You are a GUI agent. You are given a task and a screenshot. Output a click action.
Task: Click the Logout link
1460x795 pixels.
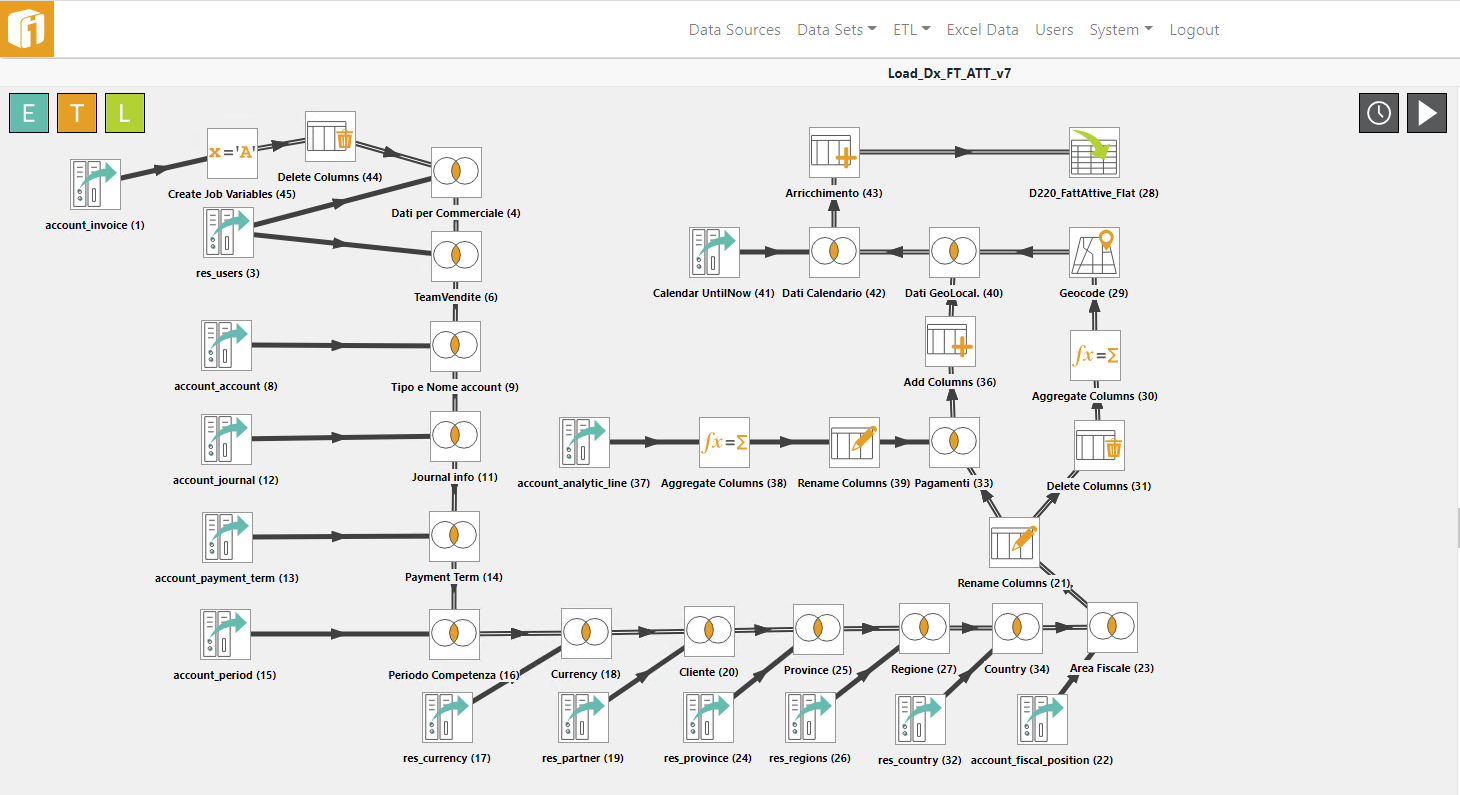[x=1194, y=29]
